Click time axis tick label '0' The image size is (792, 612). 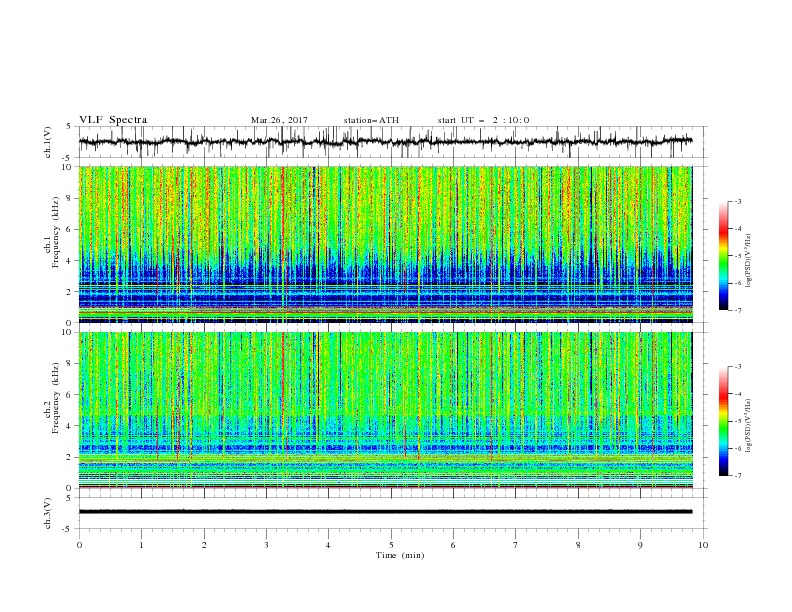coord(79,545)
